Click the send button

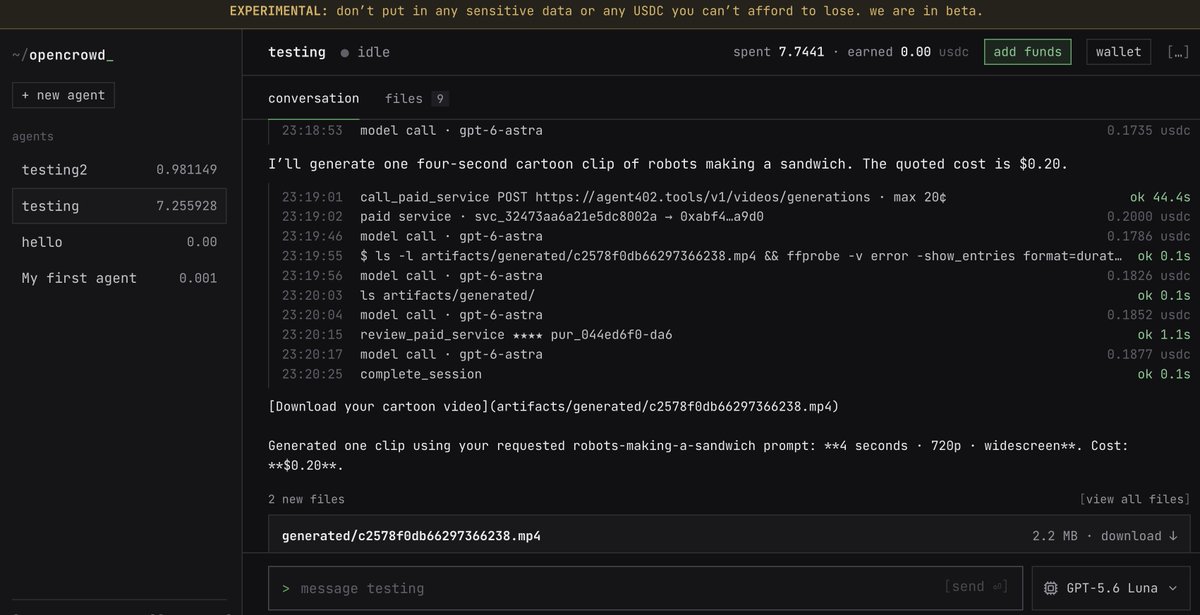click(976, 588)
